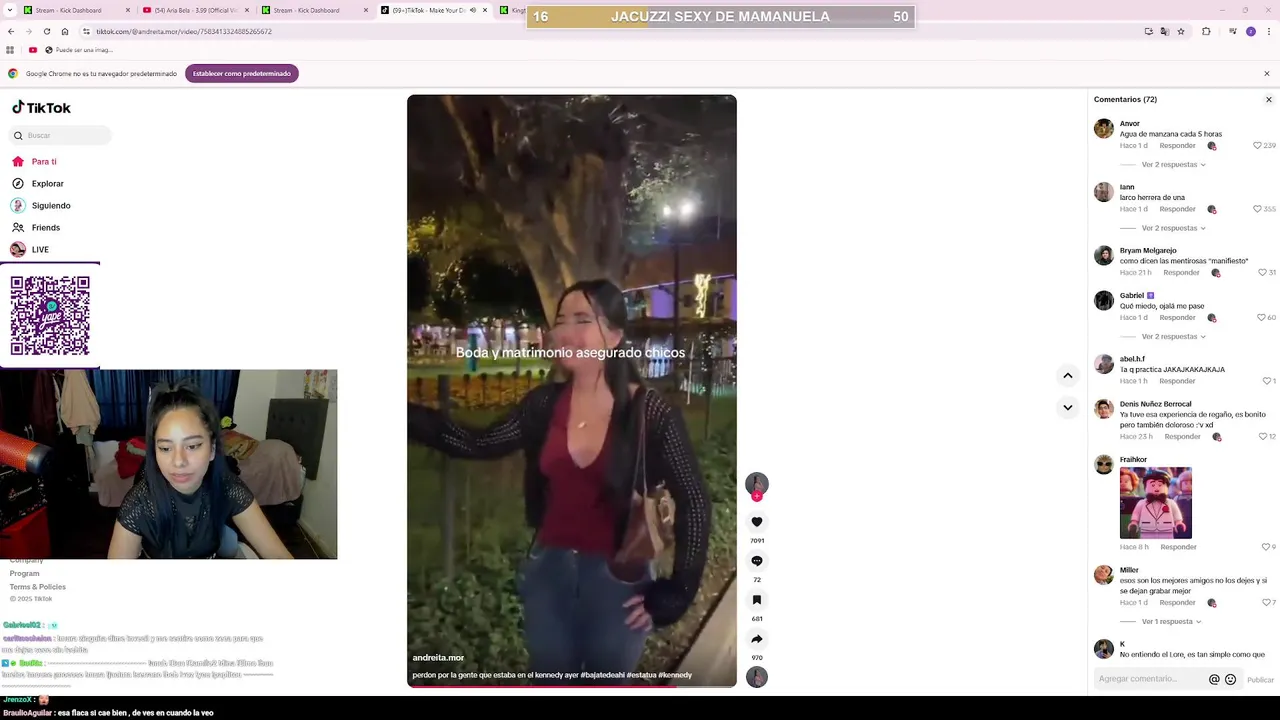
Task: Reply to abel.h.f's comment
Action: click(1177, 381)
